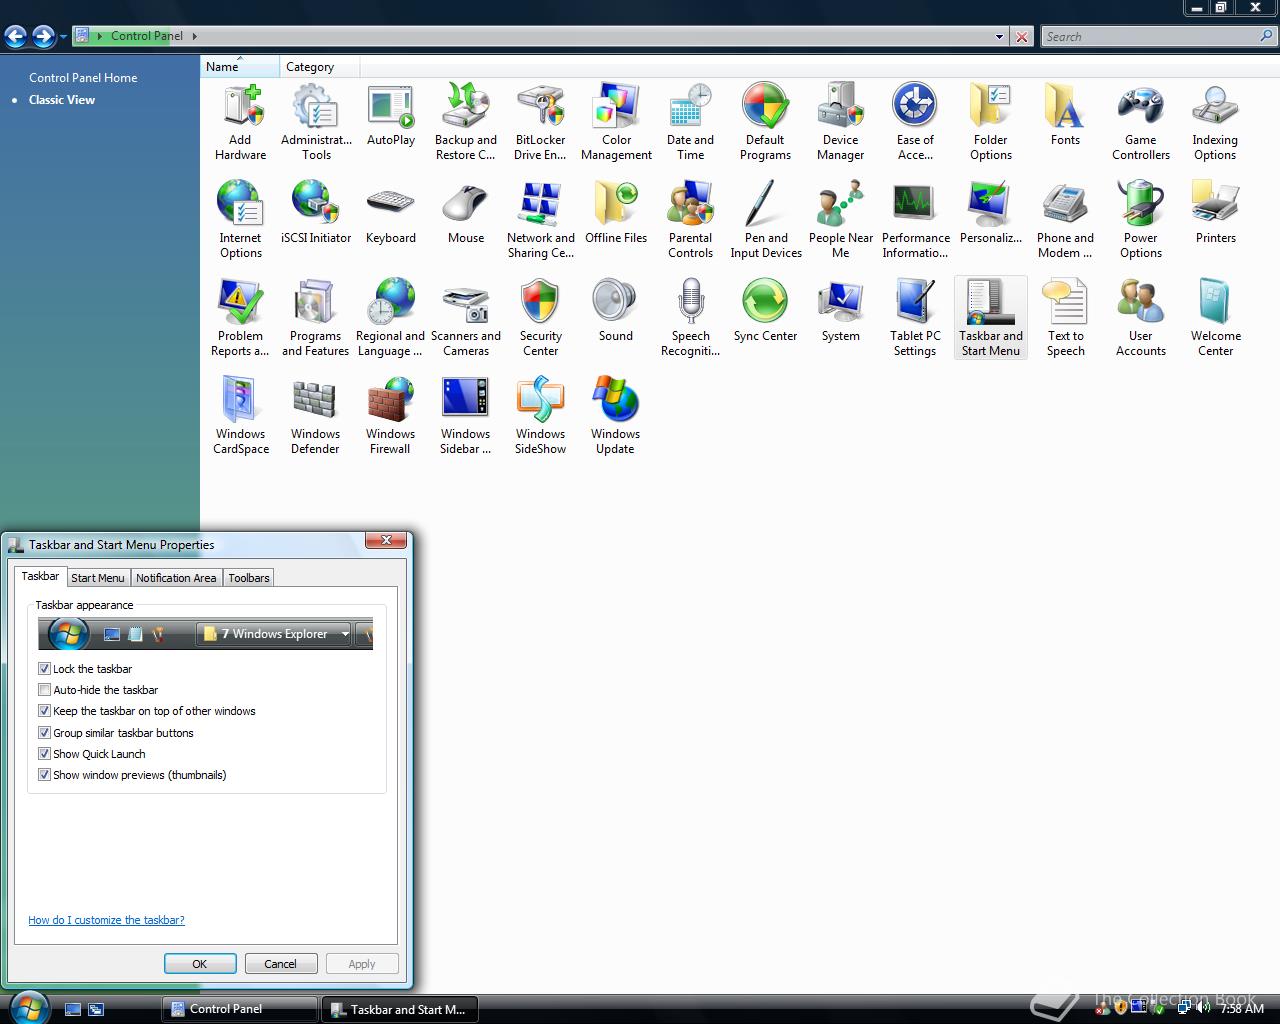This screenshot has height=1024, width=1280.
Task: Open Tablet PC Settings icon
Action: pyautogui.click(x=915, y=318)
